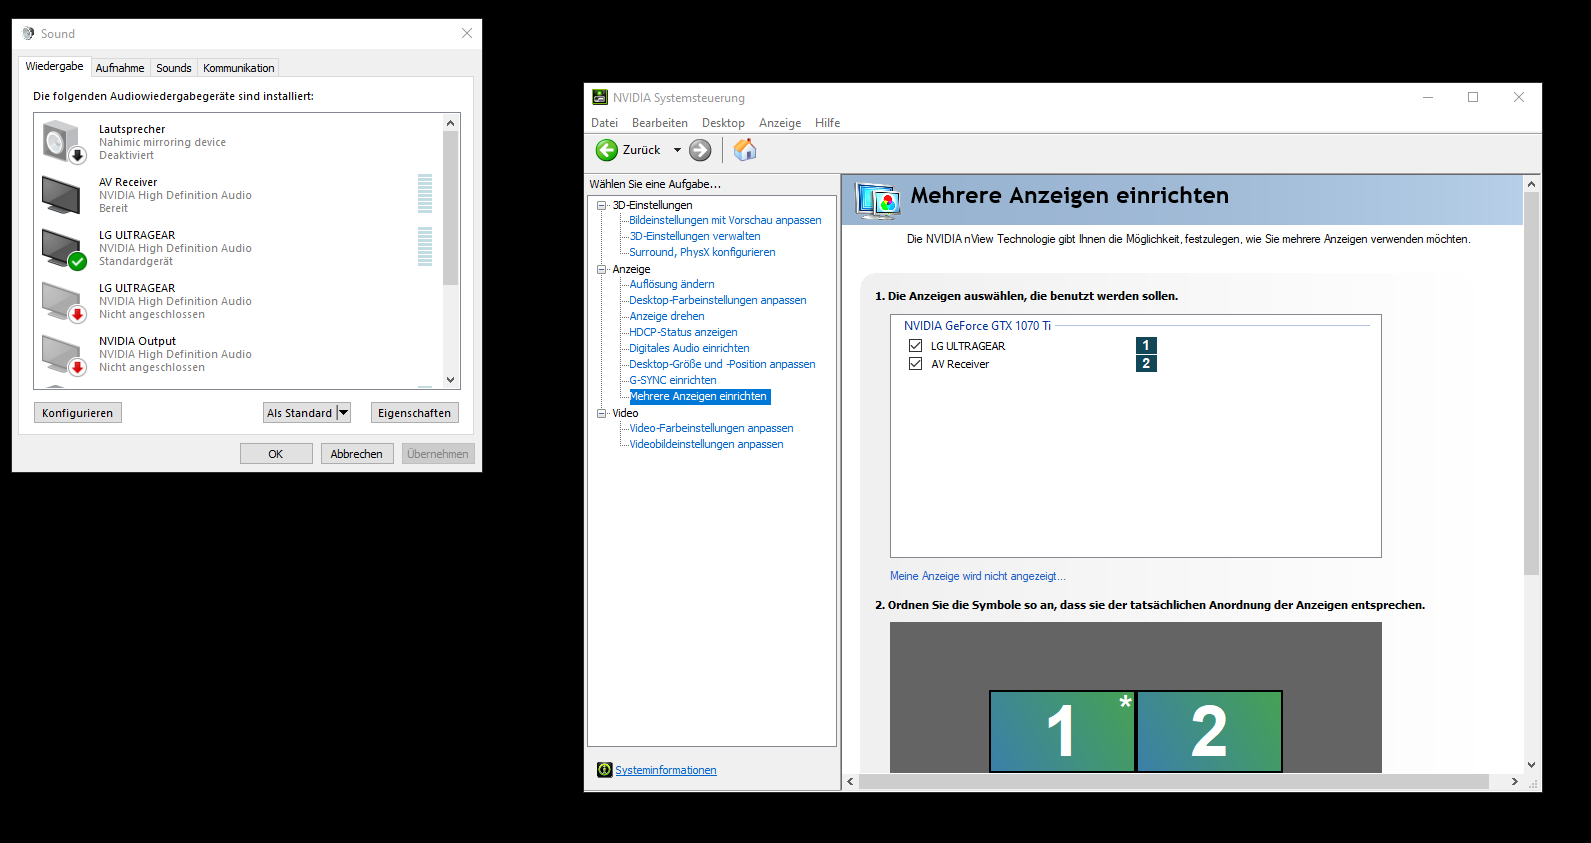Click LG ULTRAGEAR default device level meter
Viewport: 1591px width, 843px height.
point(425,247)
